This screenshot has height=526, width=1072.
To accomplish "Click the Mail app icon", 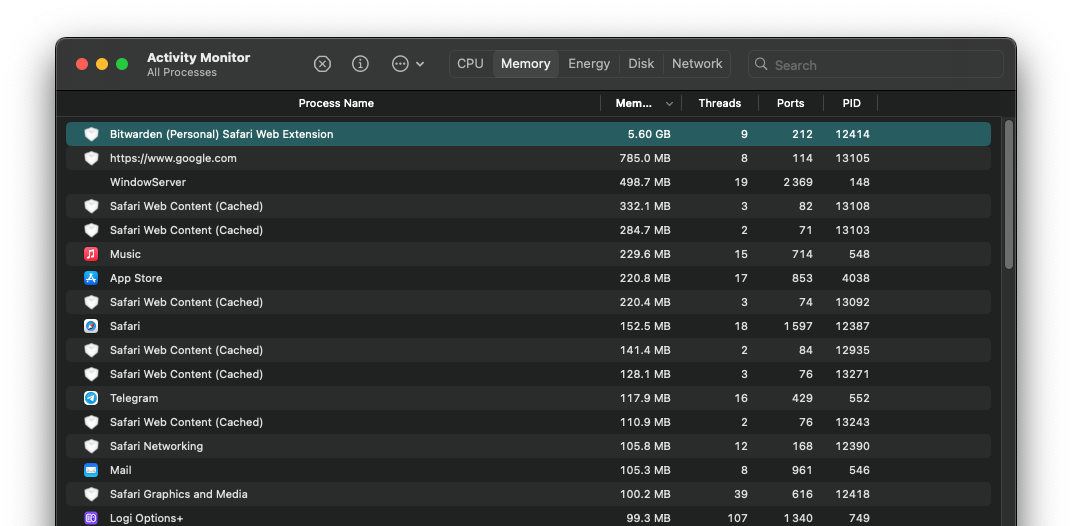I will 91,470.
